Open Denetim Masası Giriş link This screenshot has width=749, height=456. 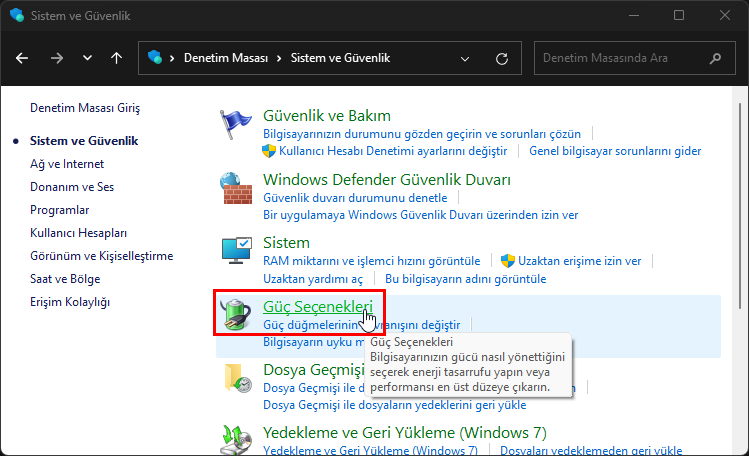pos(85,108)
